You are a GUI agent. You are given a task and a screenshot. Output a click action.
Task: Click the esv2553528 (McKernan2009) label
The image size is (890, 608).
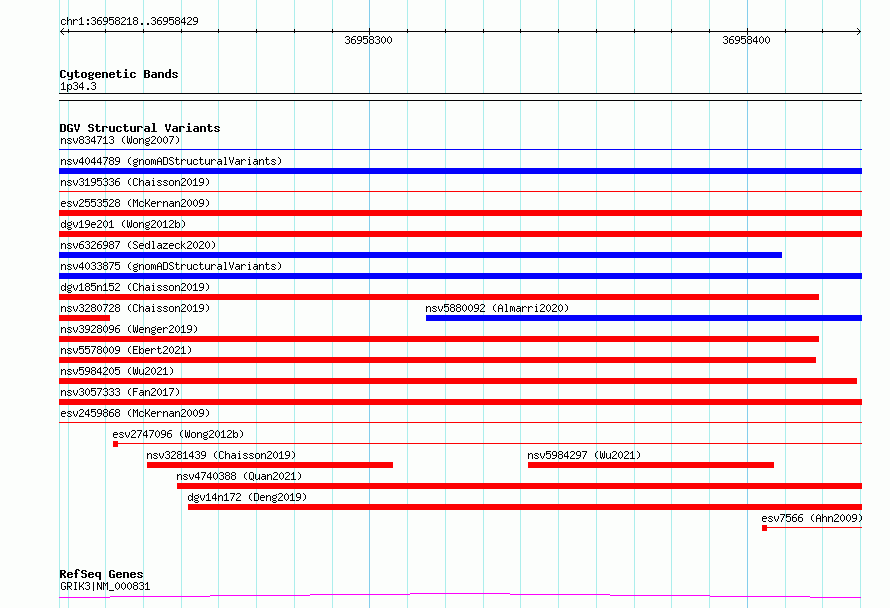(135, 203)
